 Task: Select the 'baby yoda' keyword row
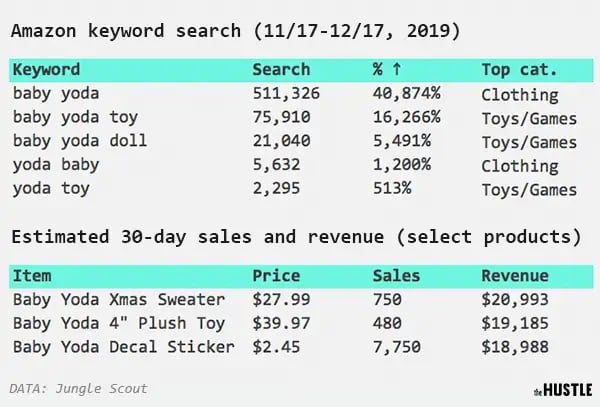pyautogui.click(x=52, y=94)
